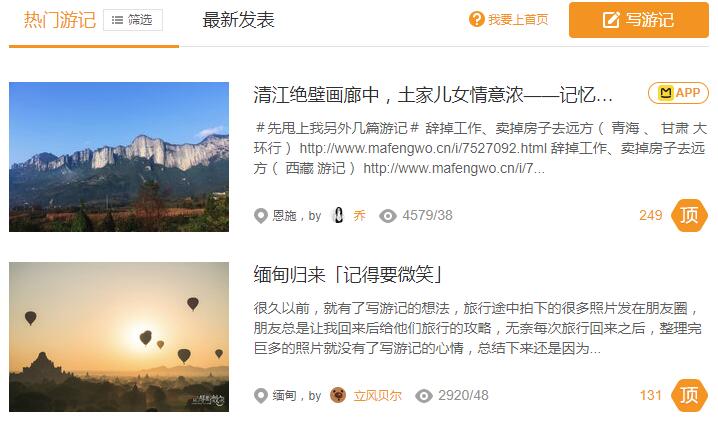Click the 写游记 write button
Image resolution: width=718 pixels, height=428 pixels.
click(x=639, y=20)
